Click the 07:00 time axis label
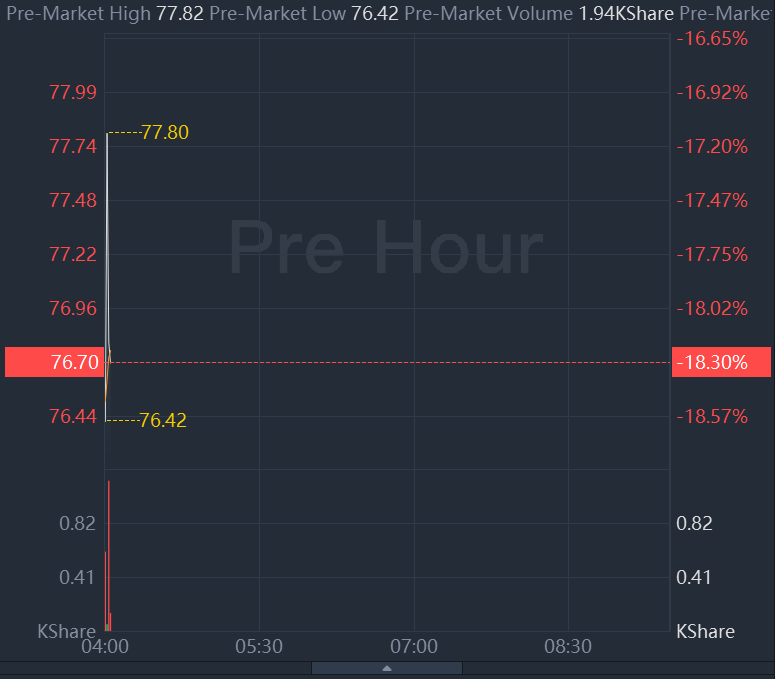 click(414, 646)
